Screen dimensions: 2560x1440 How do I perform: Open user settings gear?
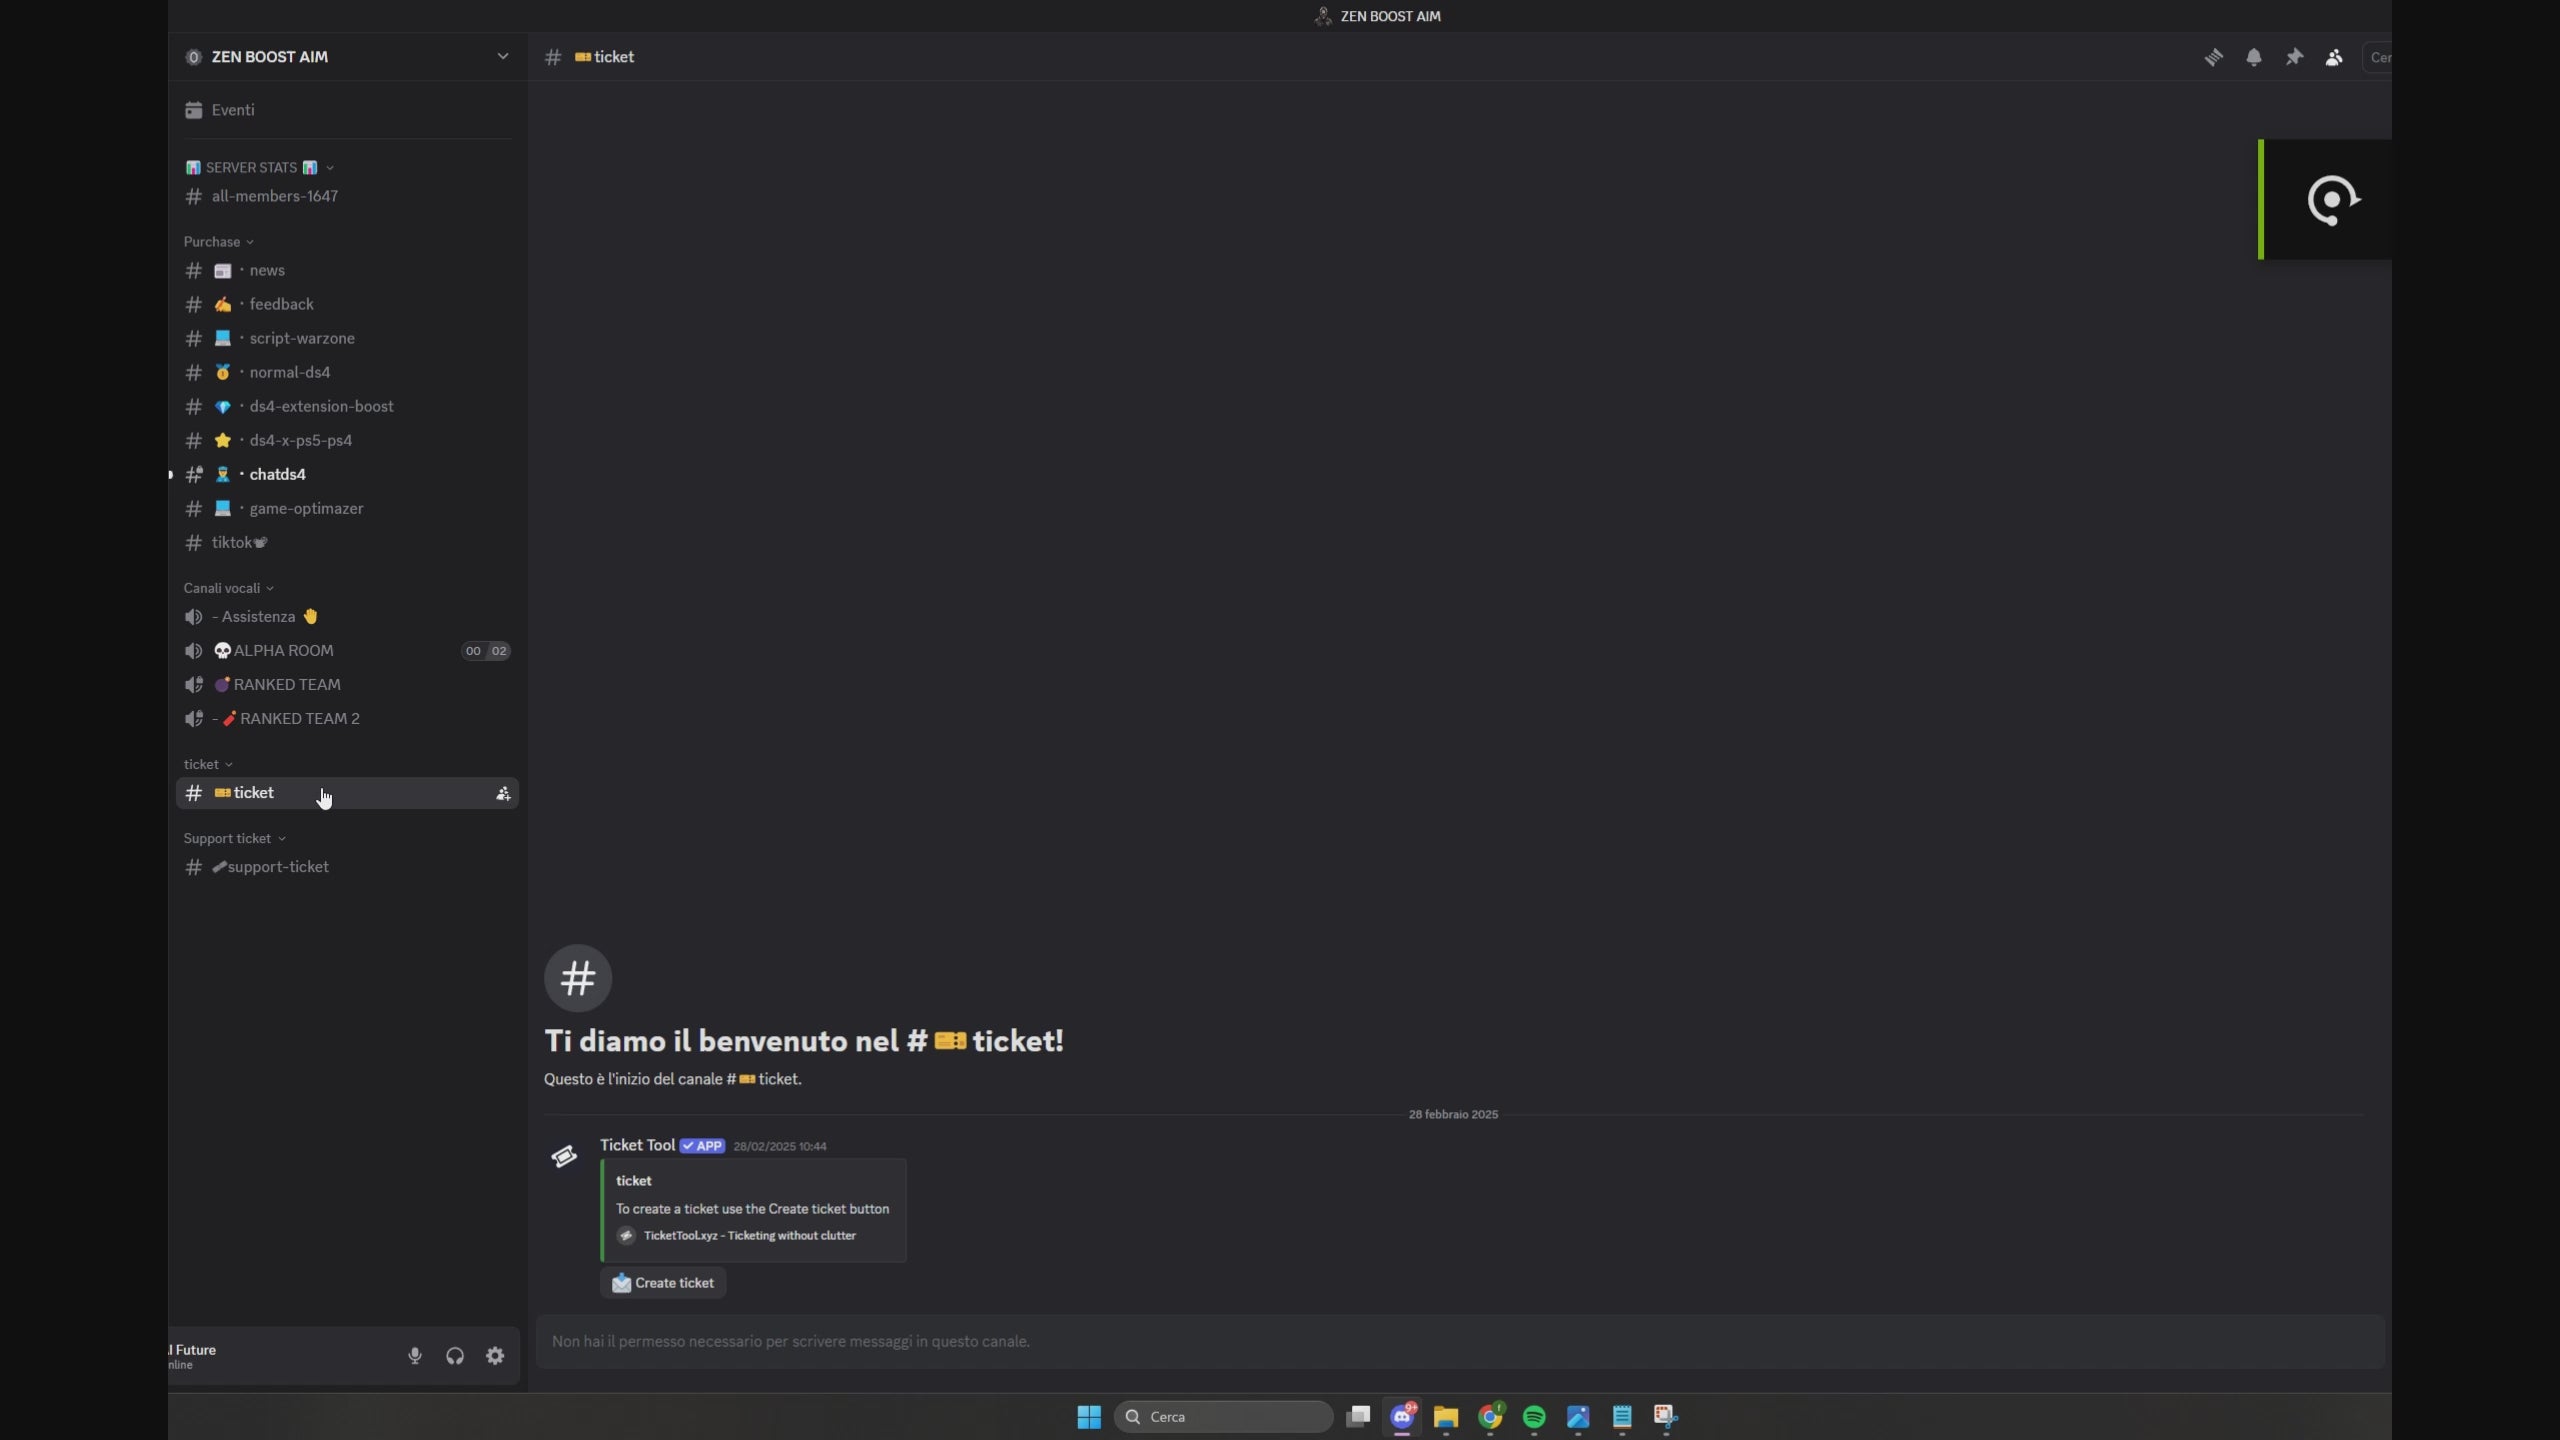point(495,1356)
